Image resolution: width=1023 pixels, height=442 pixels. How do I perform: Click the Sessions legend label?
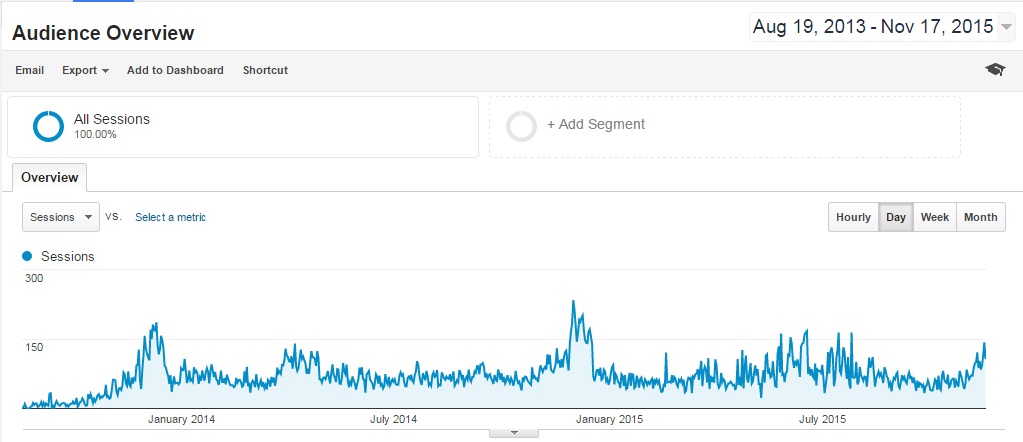(x=68, y=257)
